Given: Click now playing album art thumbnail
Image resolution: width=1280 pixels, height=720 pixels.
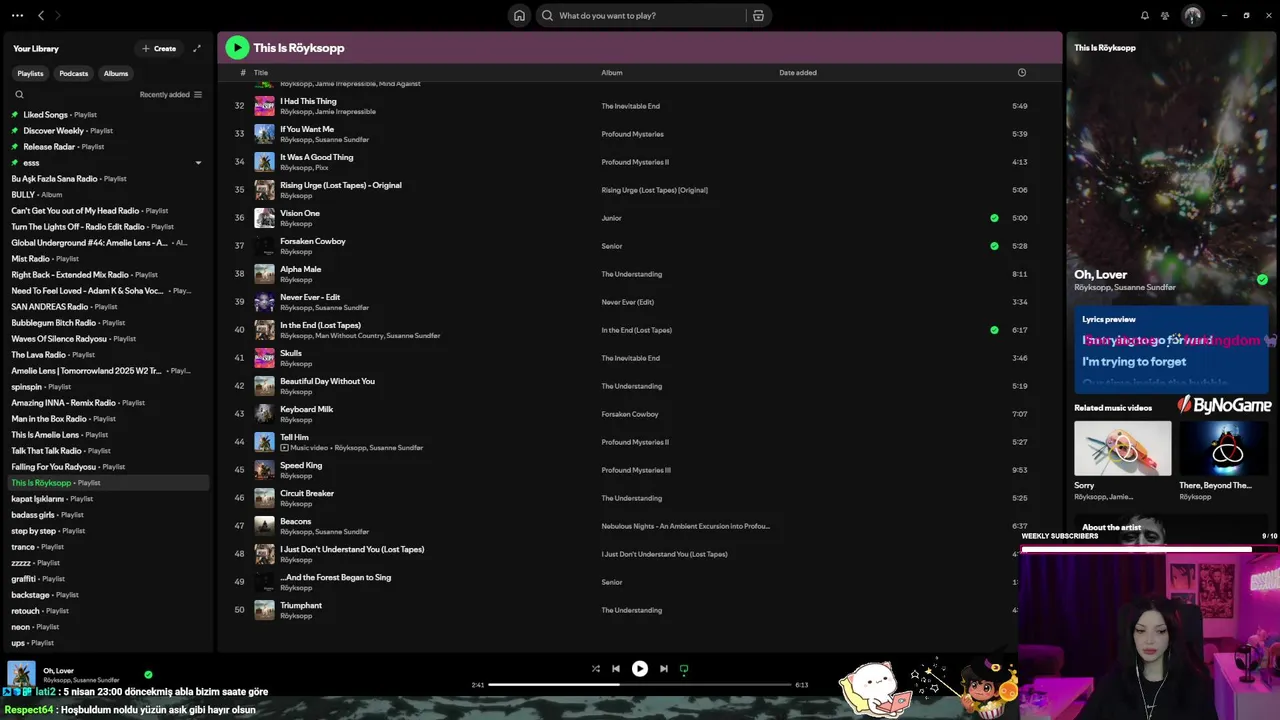Looking at the screenshot, I should (x=21, y=674).
